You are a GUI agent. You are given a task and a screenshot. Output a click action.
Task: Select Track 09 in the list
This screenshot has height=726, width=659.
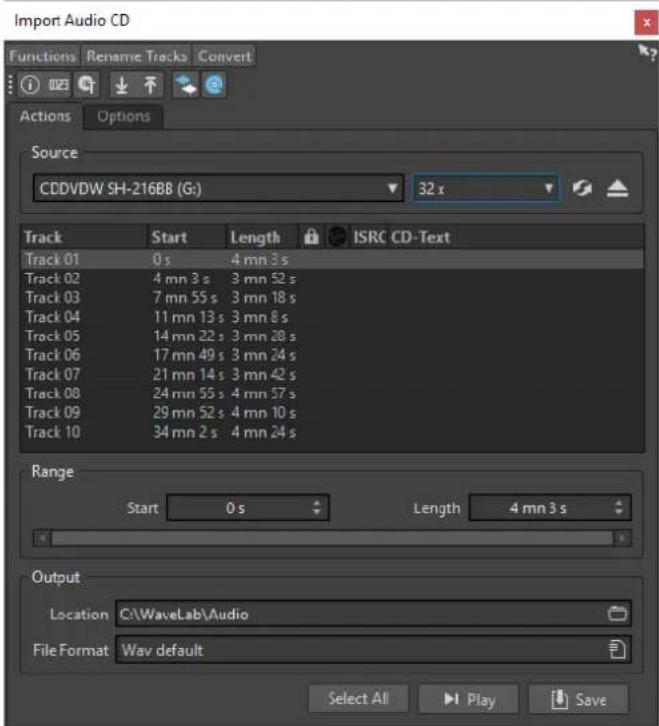pyautogui.click(x=332, y=413)
